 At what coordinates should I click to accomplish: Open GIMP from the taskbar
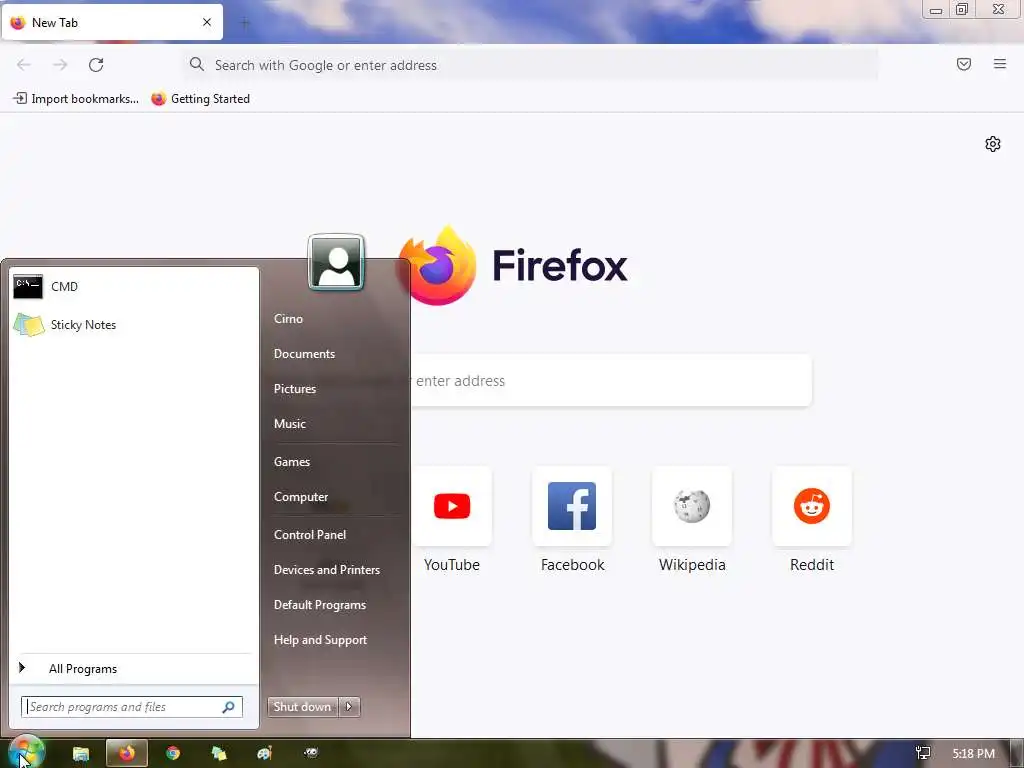click(311, 754)
